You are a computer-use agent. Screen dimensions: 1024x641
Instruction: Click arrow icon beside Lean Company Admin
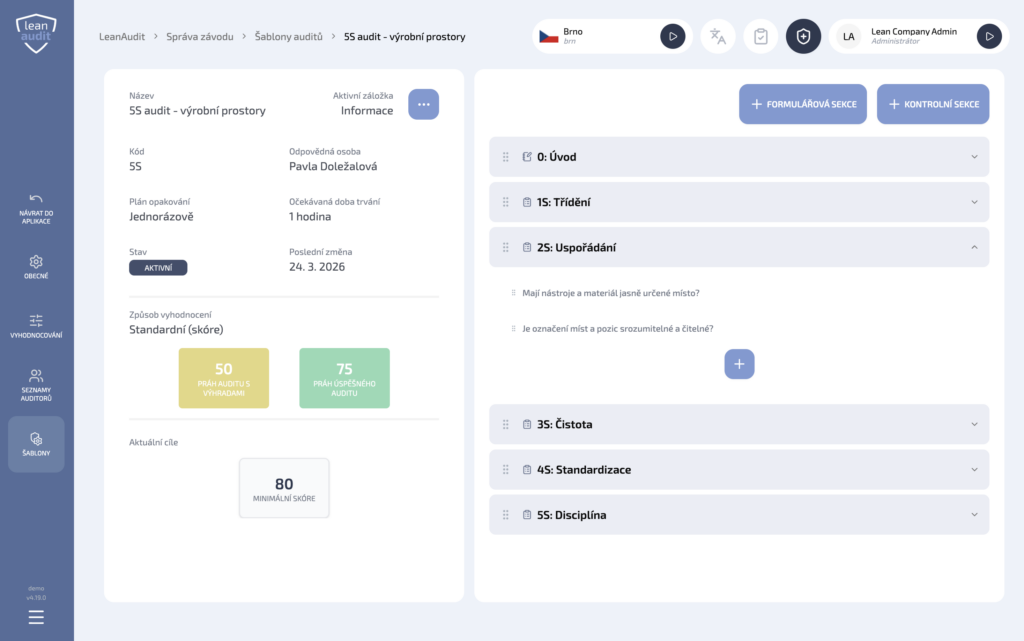989,37
